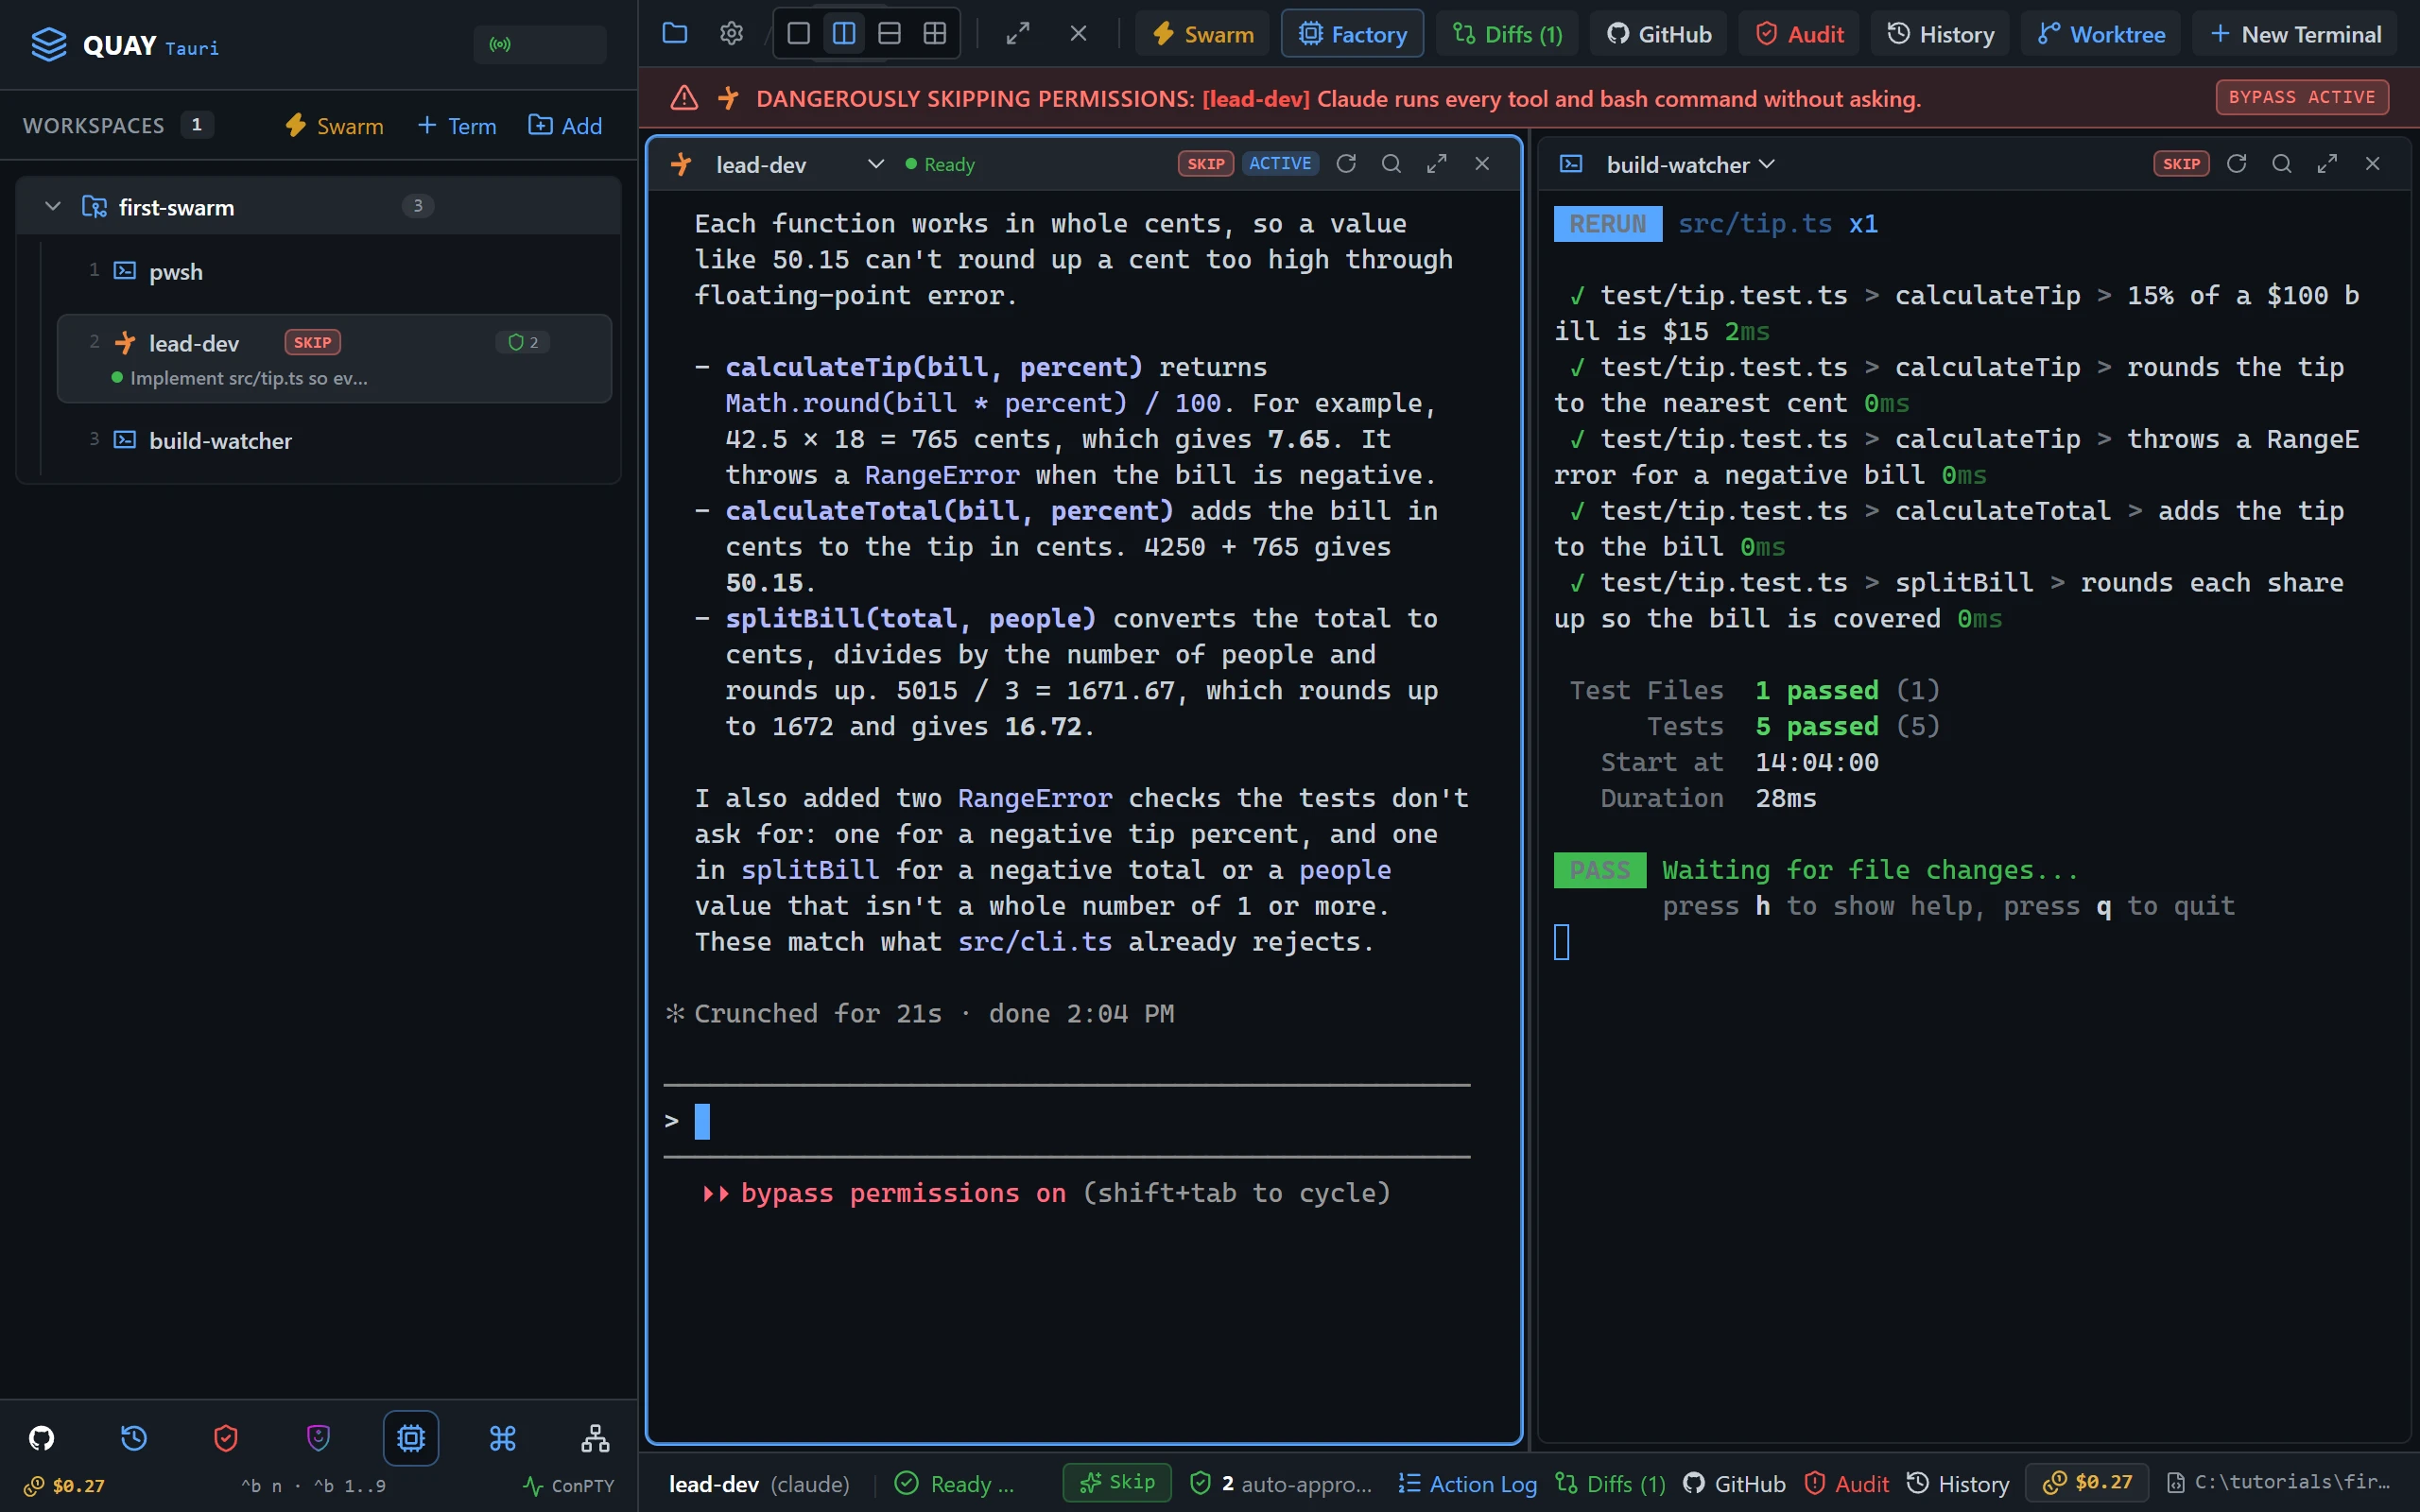Click the network hierarchy icon in the sidebar footer

pyautogui.click(x=595, y=1438)
